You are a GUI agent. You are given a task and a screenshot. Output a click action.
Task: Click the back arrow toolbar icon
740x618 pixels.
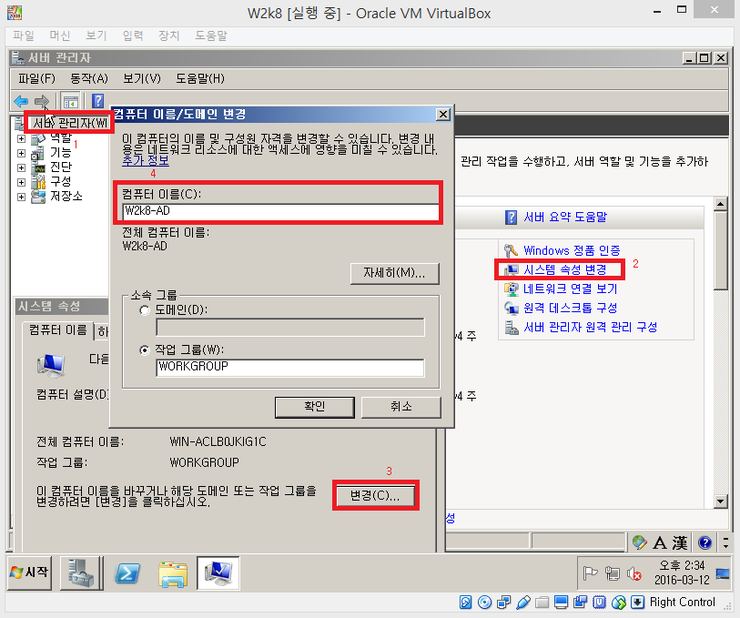click(x=21, y=101)
